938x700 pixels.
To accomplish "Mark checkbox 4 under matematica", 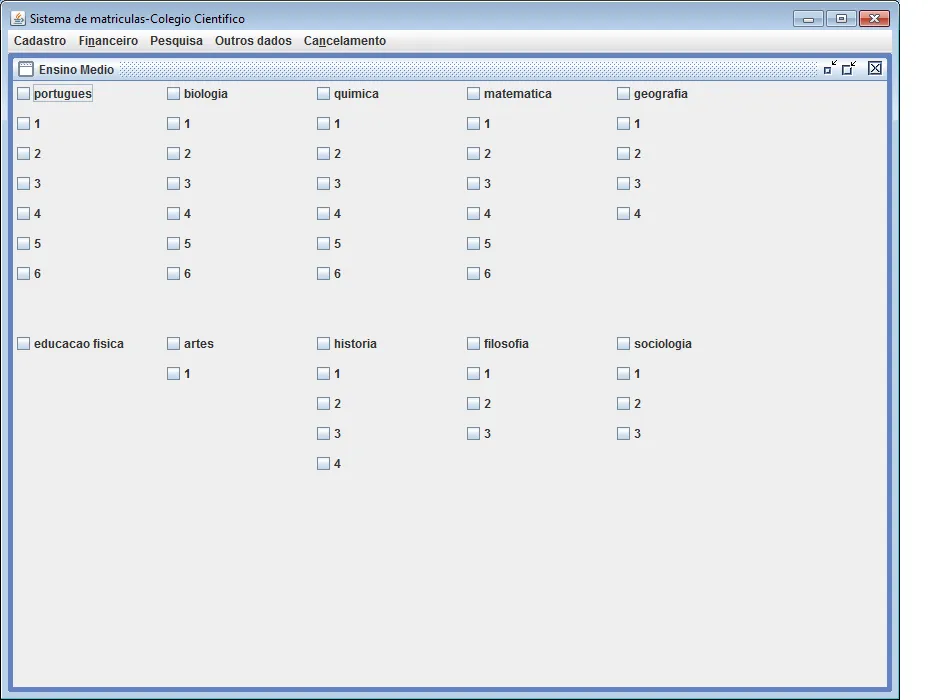I will point(473,213).
